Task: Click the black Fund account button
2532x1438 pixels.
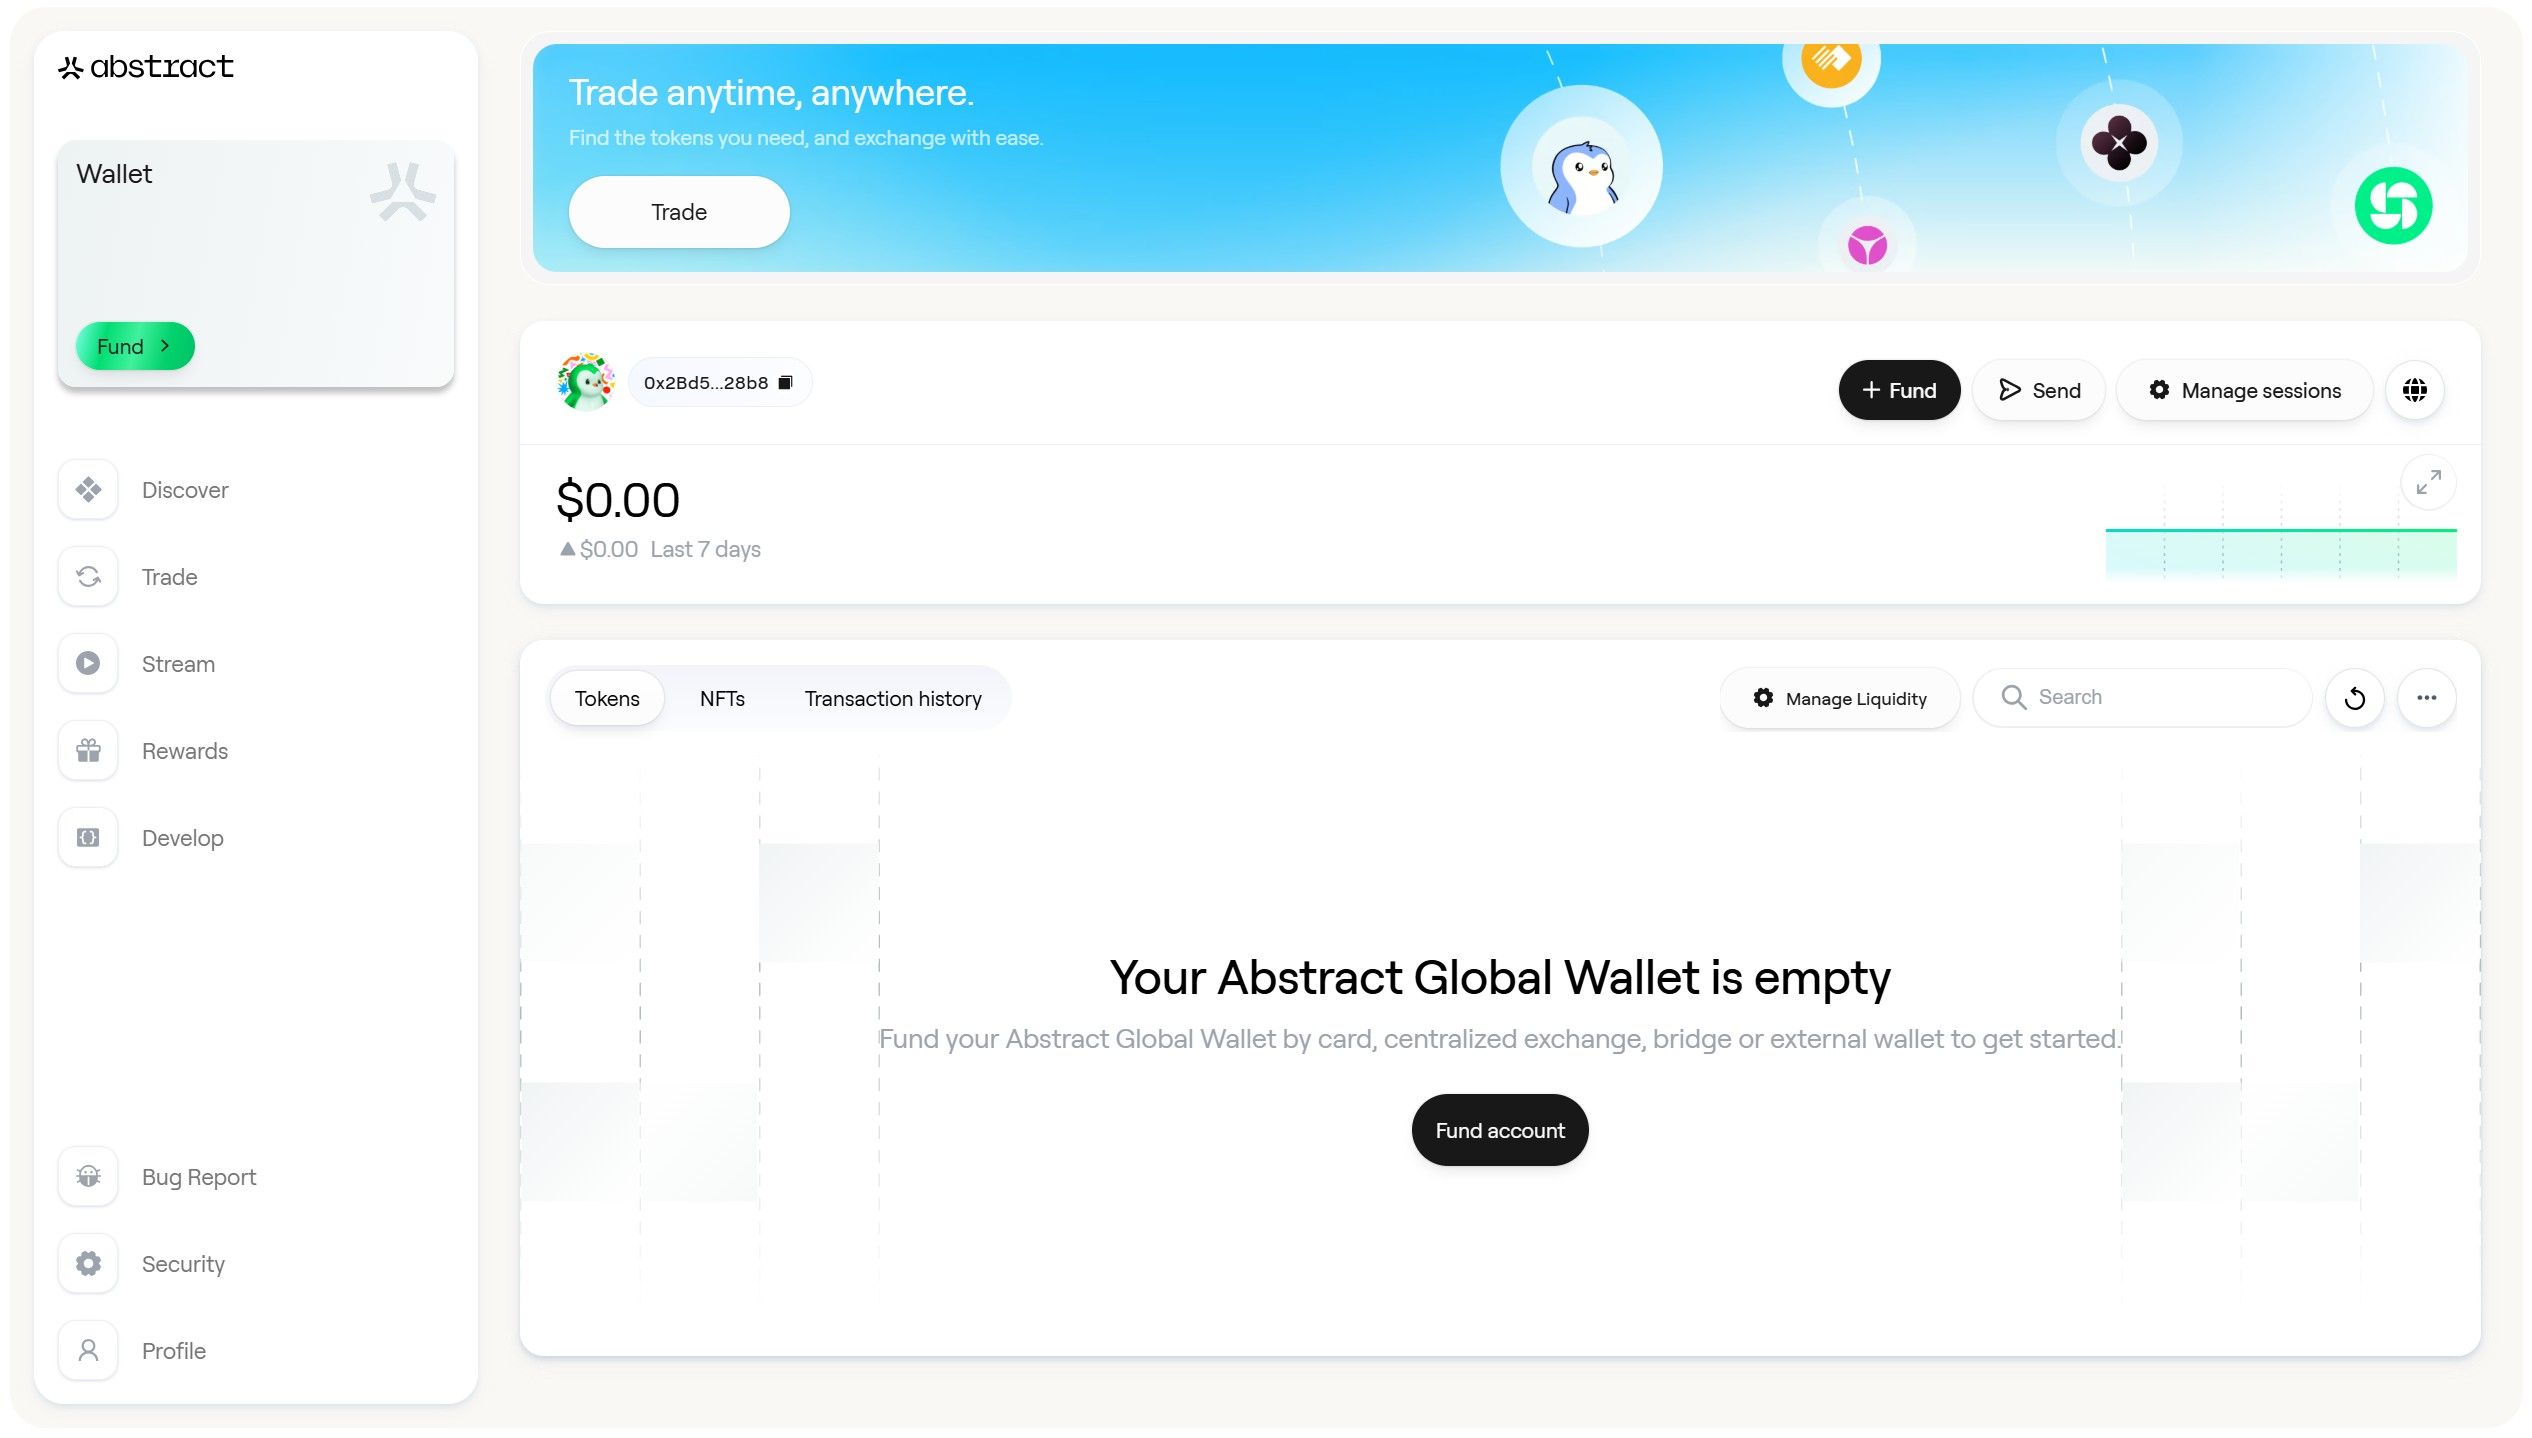Action: pyautogui.click(x=1499, y=1130)
